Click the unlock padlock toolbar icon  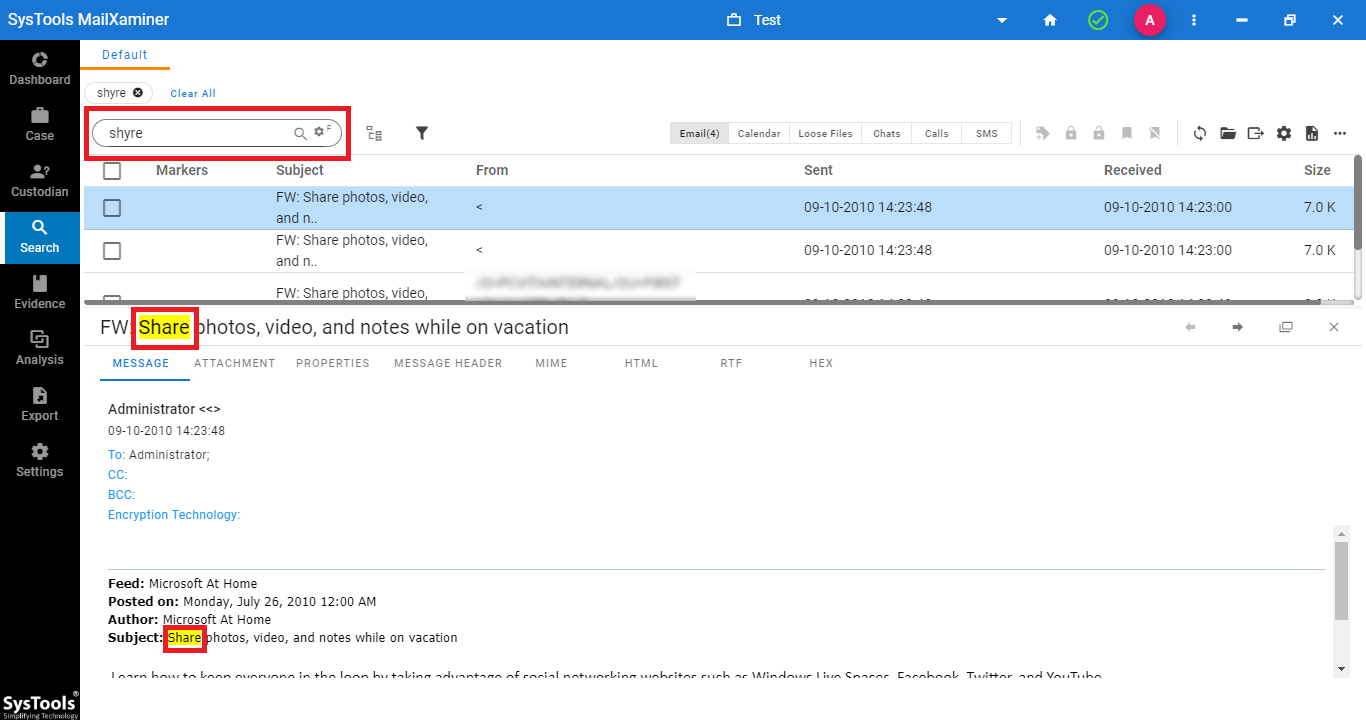(x=1099, y=133)
